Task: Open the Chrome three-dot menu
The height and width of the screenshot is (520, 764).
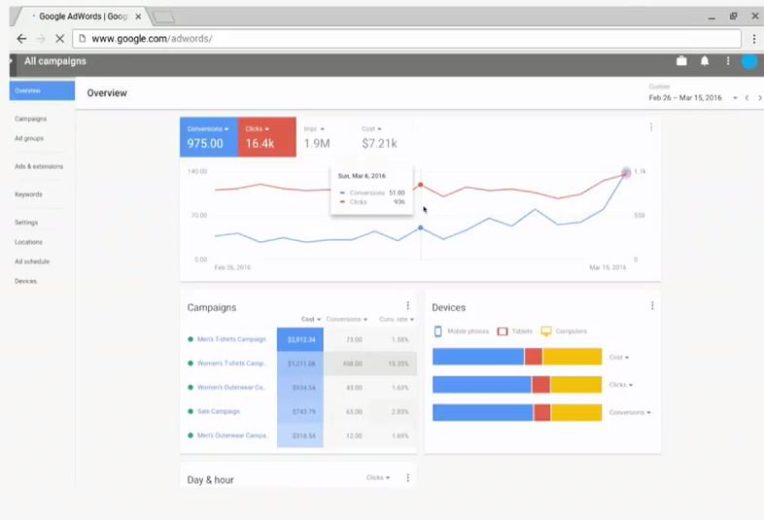Action: point(754,39)
